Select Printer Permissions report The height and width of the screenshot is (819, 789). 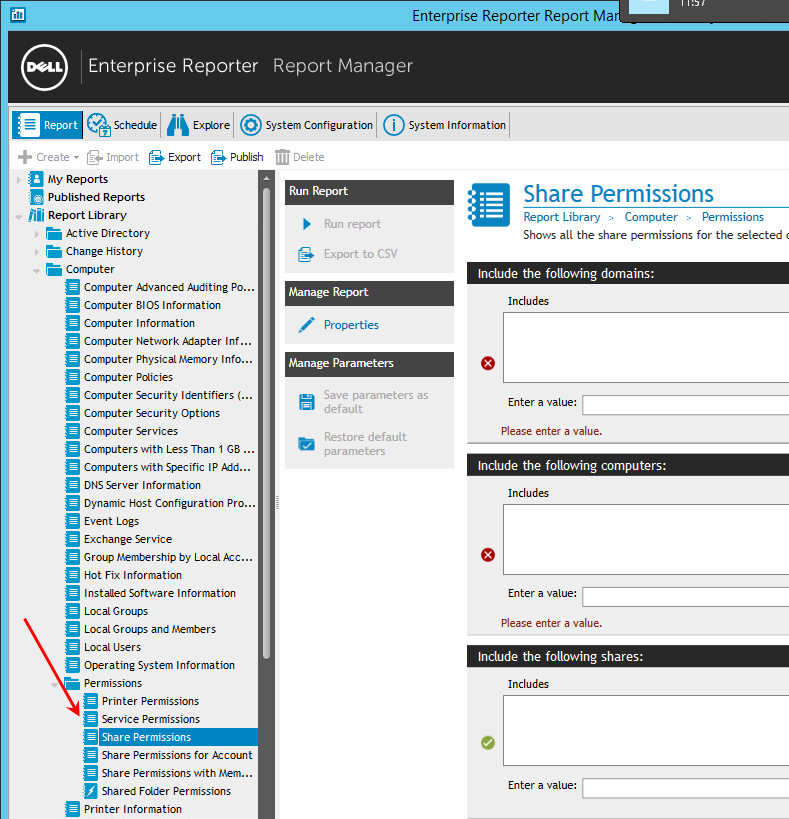[150, 701]
